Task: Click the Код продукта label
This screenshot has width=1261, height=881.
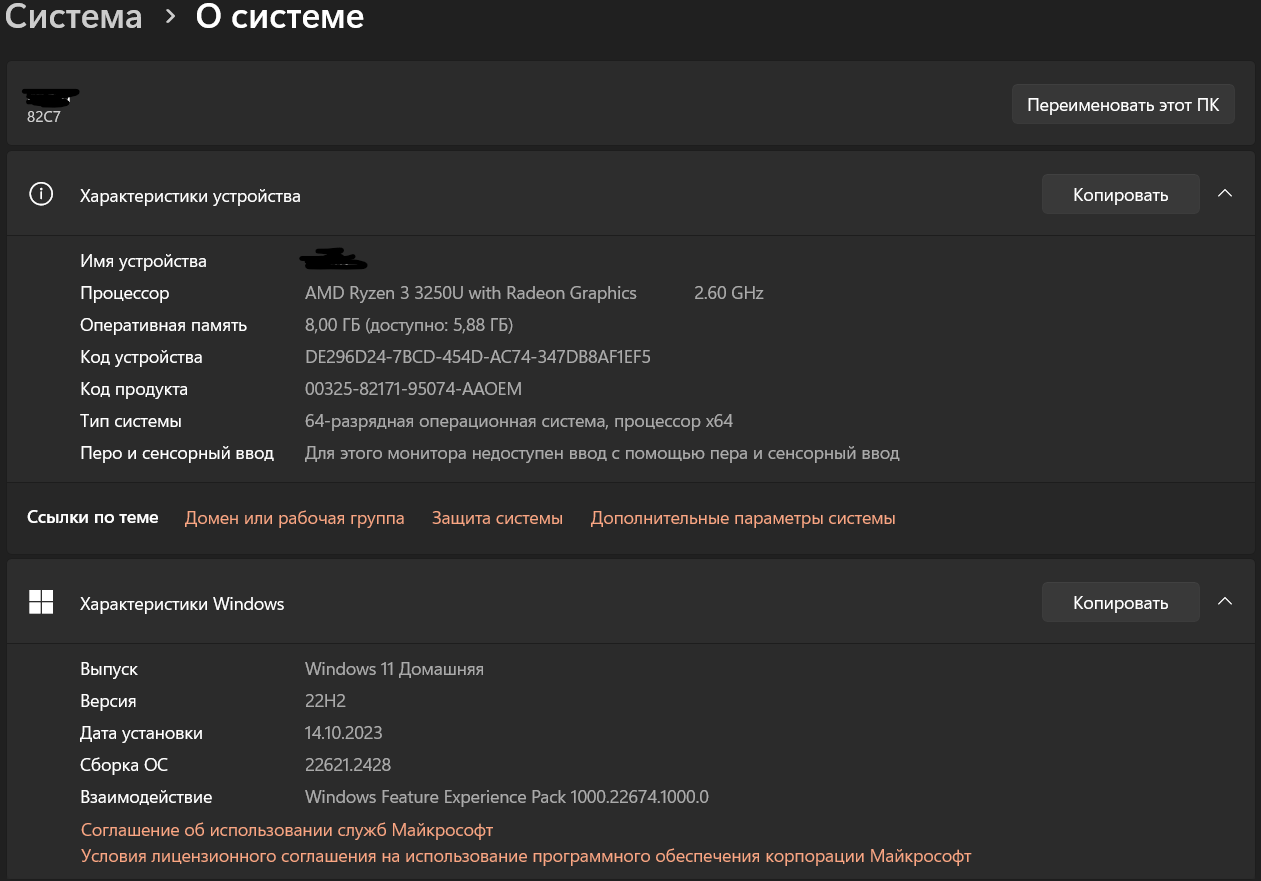Action: tap(134, 389)
